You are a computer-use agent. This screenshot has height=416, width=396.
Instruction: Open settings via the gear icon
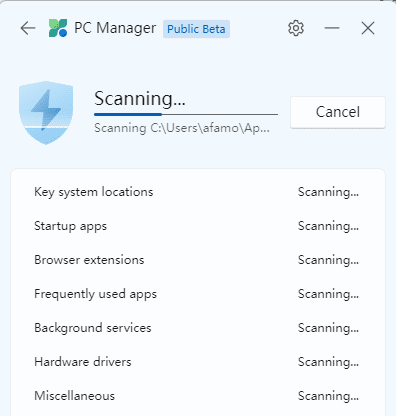click(x=296, y=28)
